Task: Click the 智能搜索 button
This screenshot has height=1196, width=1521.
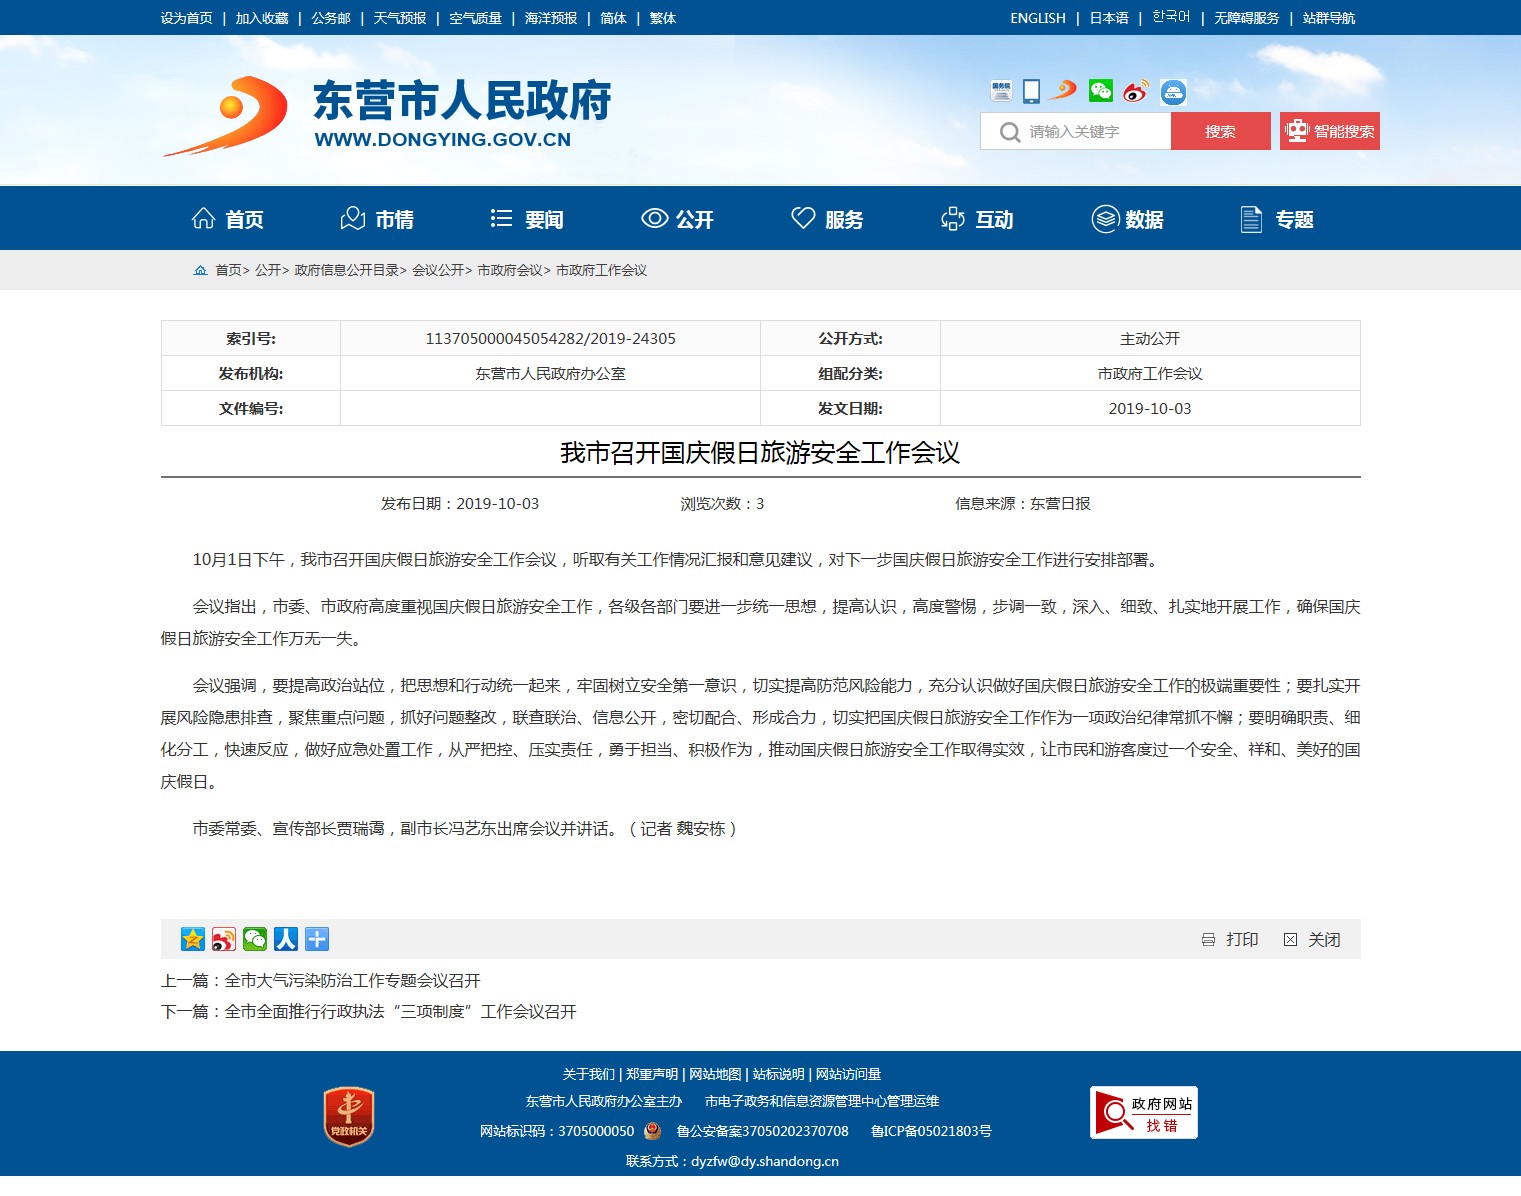Action: (x=1329, y=131)
